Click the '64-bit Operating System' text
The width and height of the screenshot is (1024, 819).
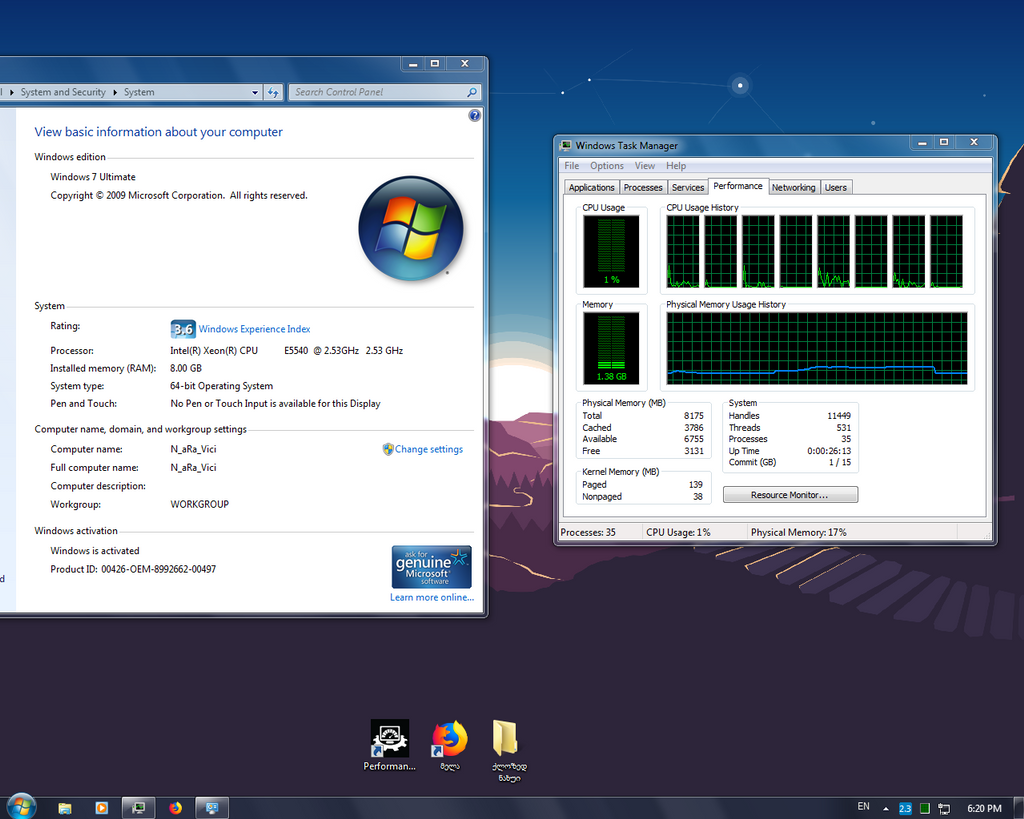point(221,386)
